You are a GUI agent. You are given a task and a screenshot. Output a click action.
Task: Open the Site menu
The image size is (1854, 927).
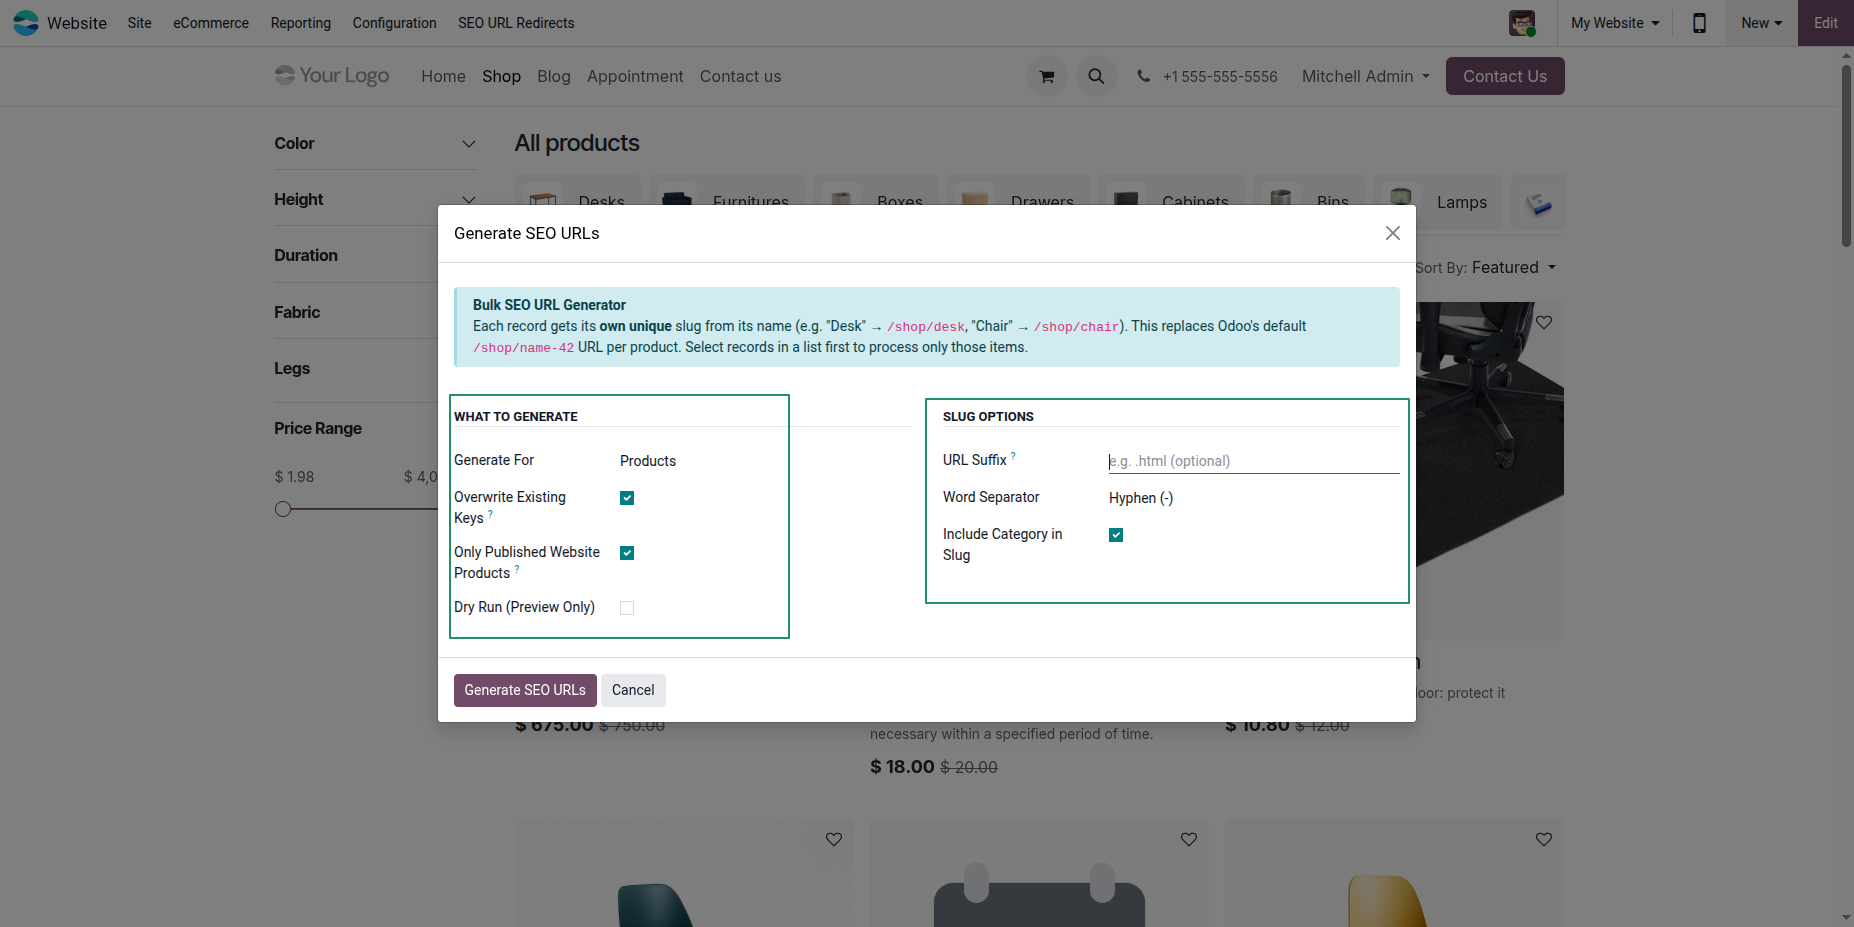pos(140,22)
